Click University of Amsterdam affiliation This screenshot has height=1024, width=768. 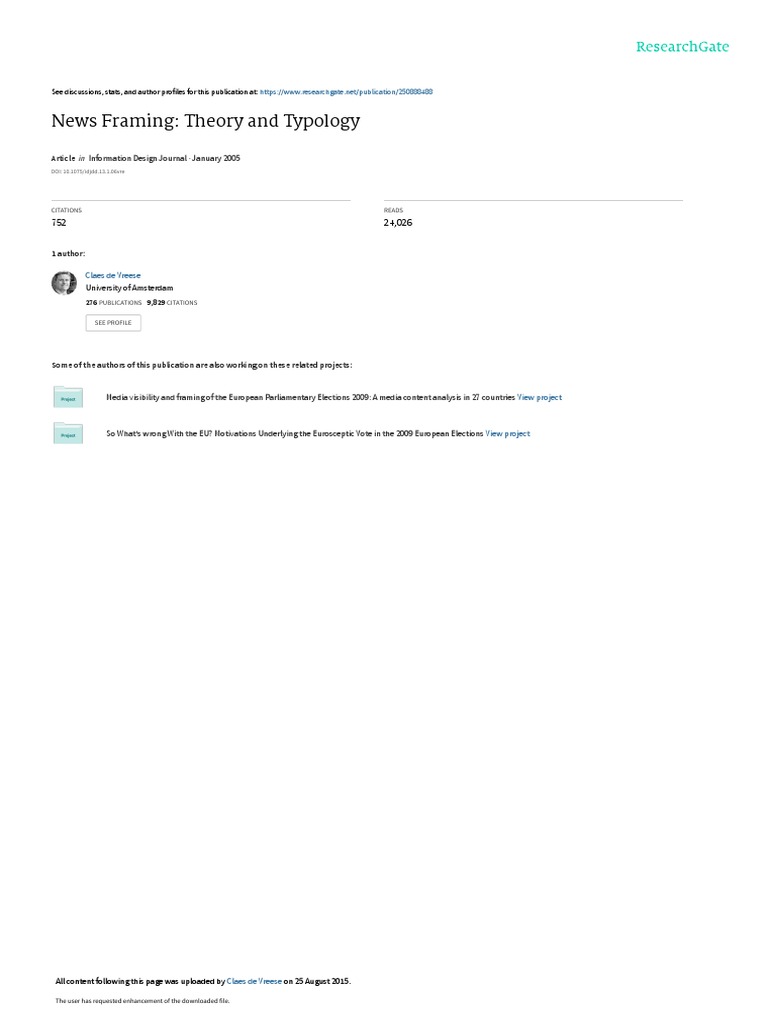129,288
